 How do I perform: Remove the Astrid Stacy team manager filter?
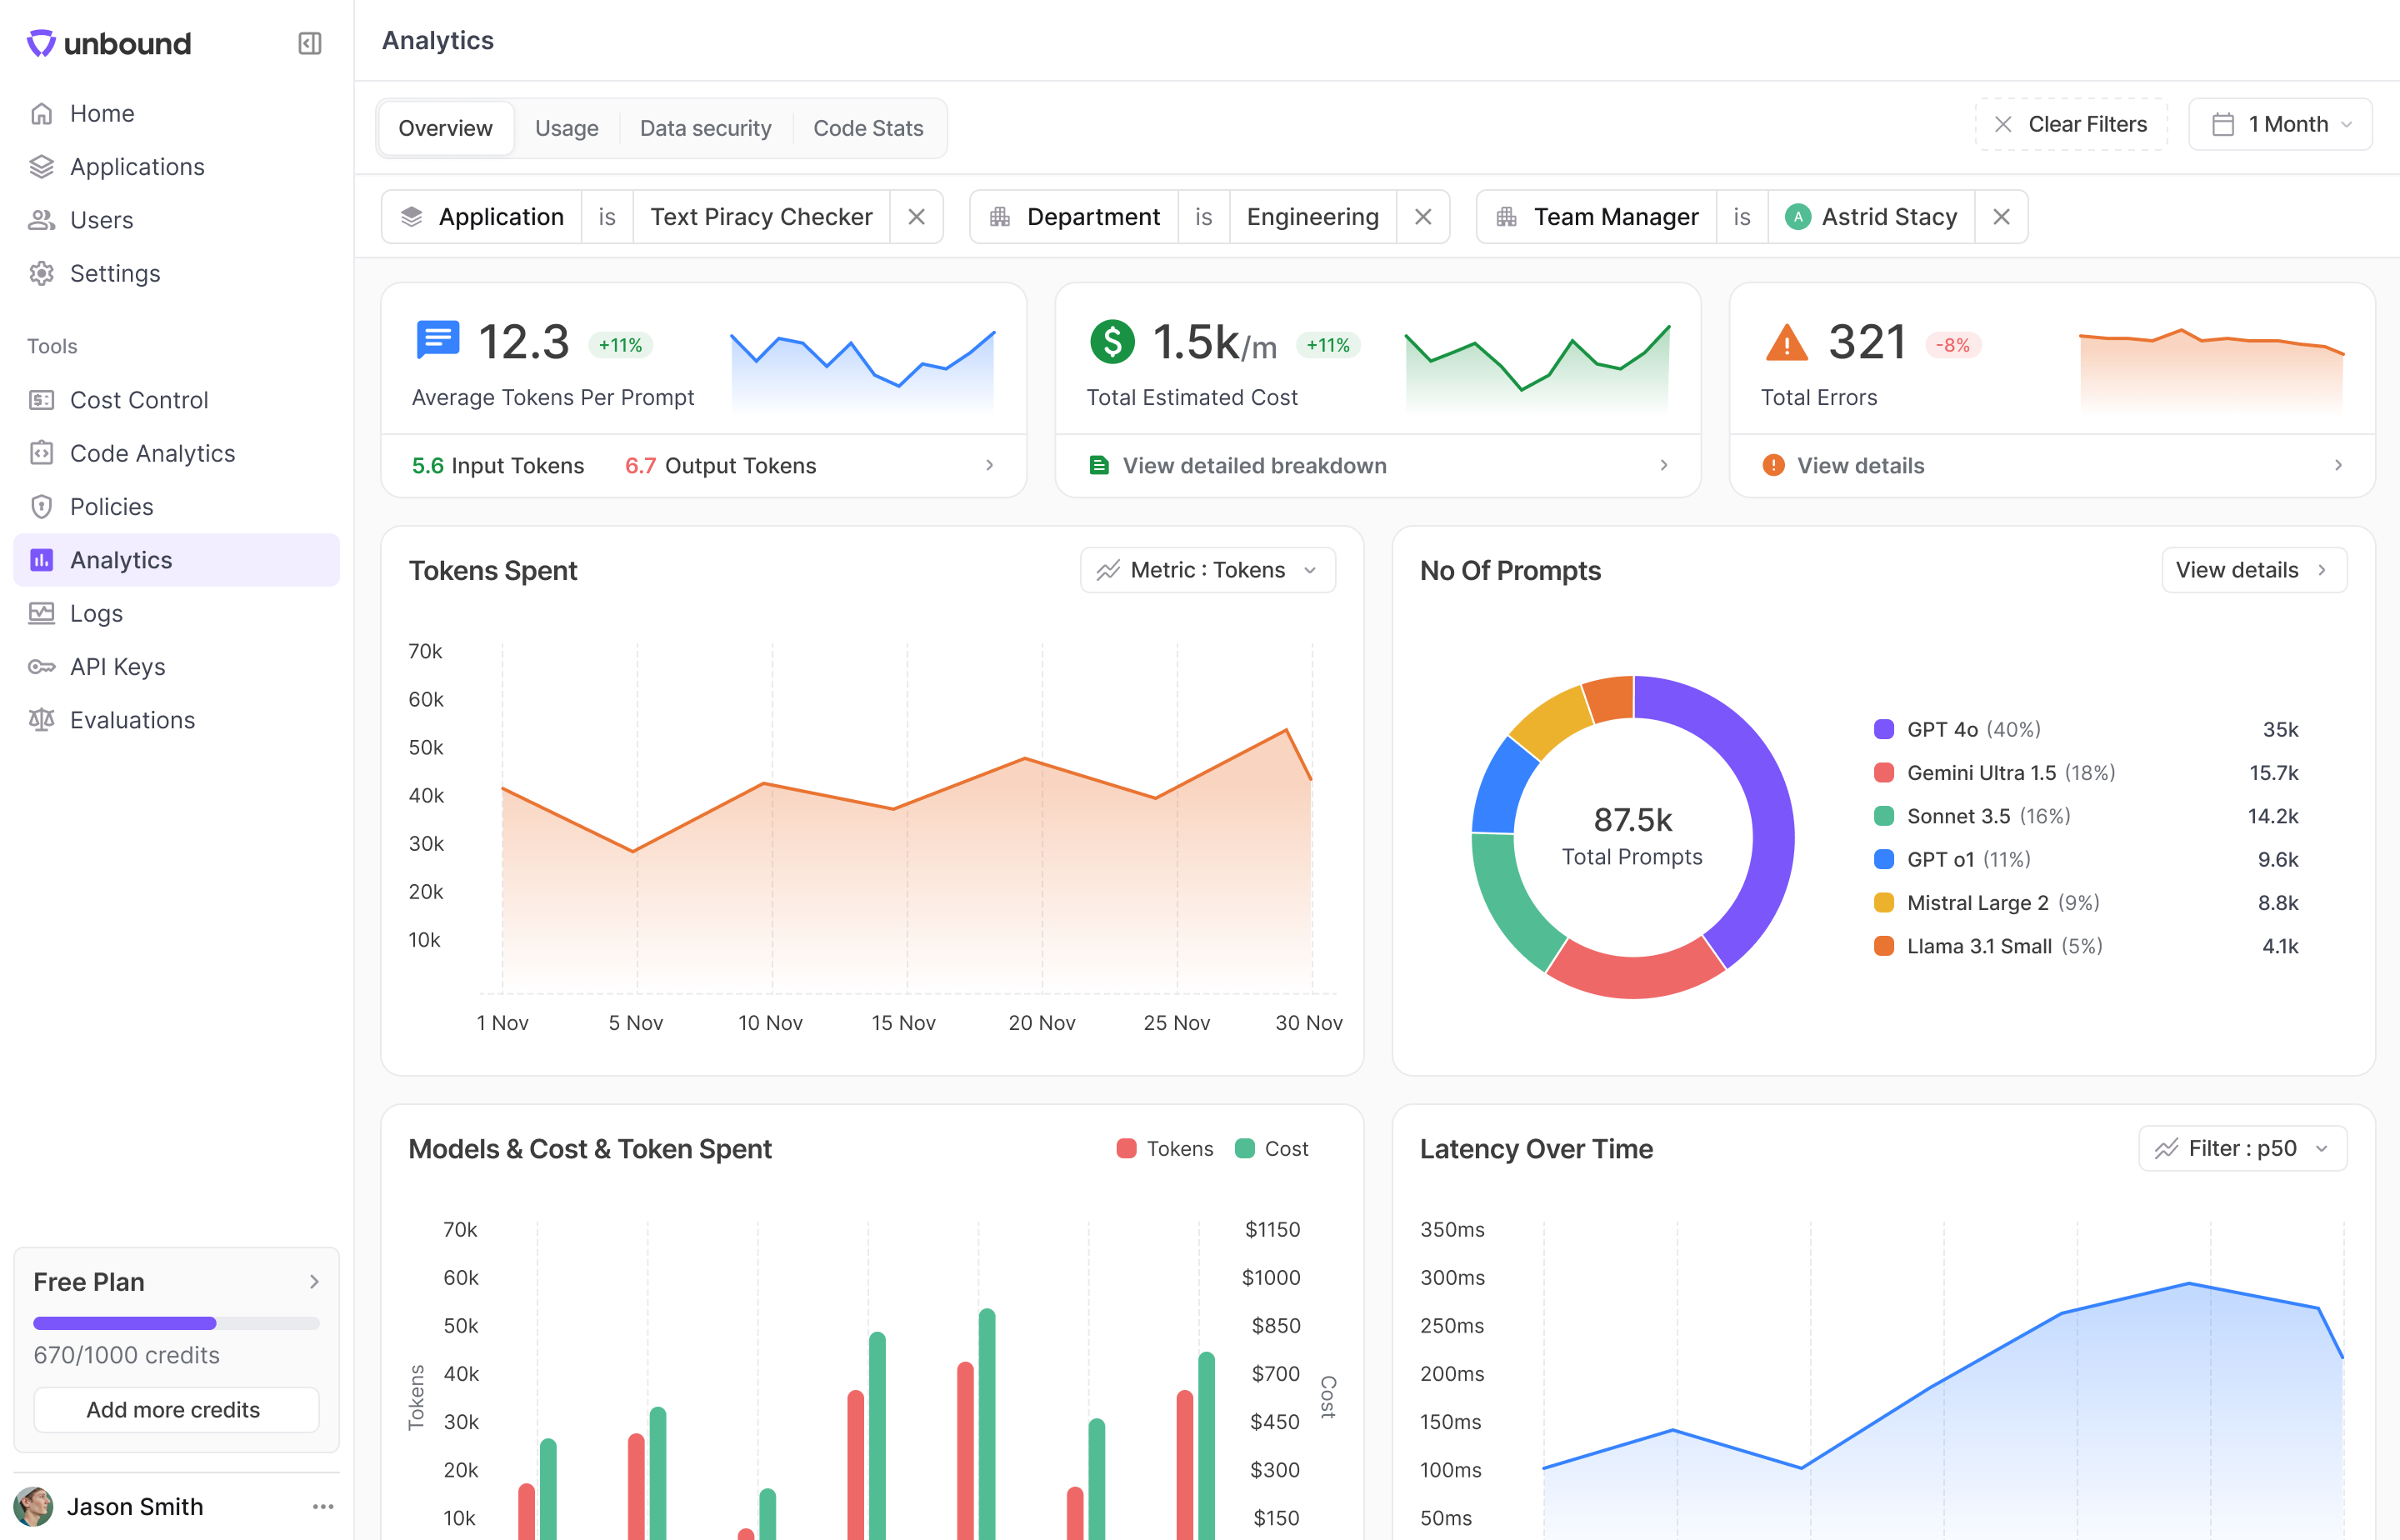[2001, 217]
